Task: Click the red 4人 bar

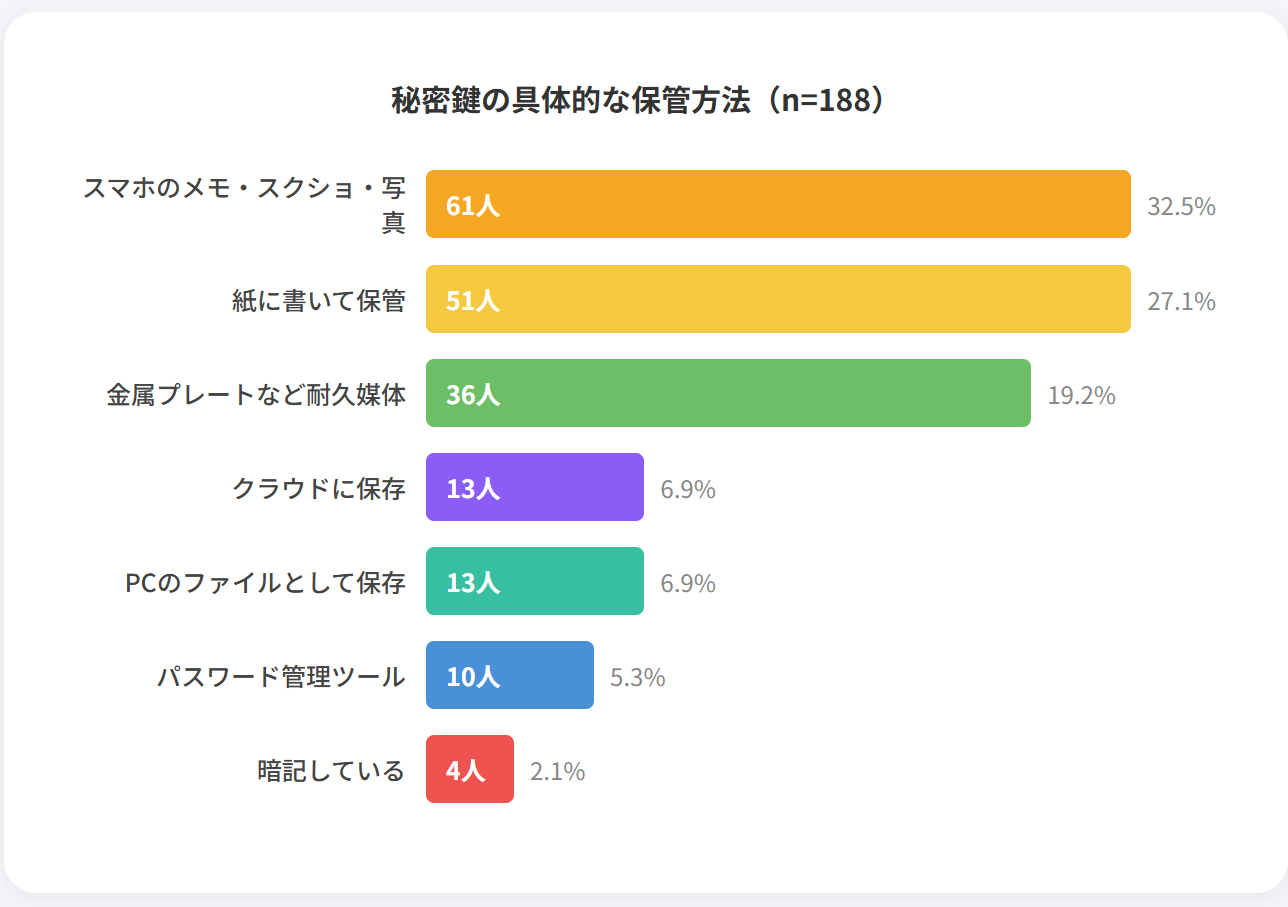Action: click(x=470, y=769)
